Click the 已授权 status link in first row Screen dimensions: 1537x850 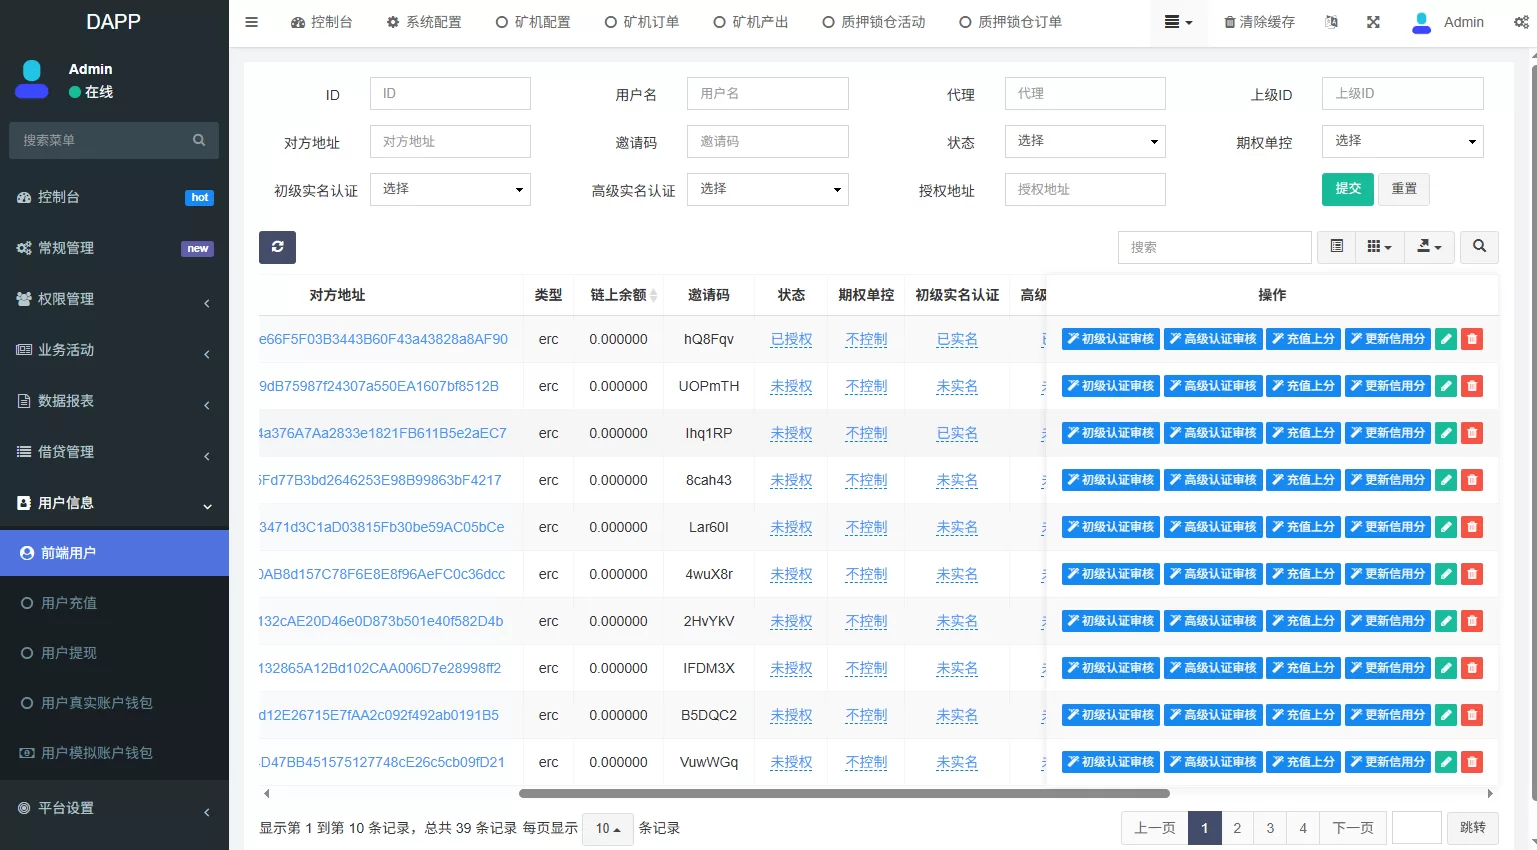[791, 338]
